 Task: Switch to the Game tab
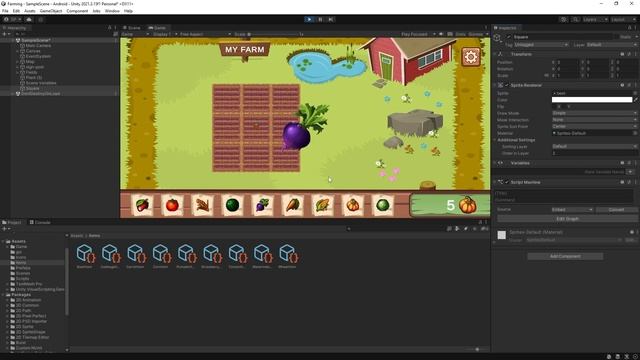(x=157, y=28)
